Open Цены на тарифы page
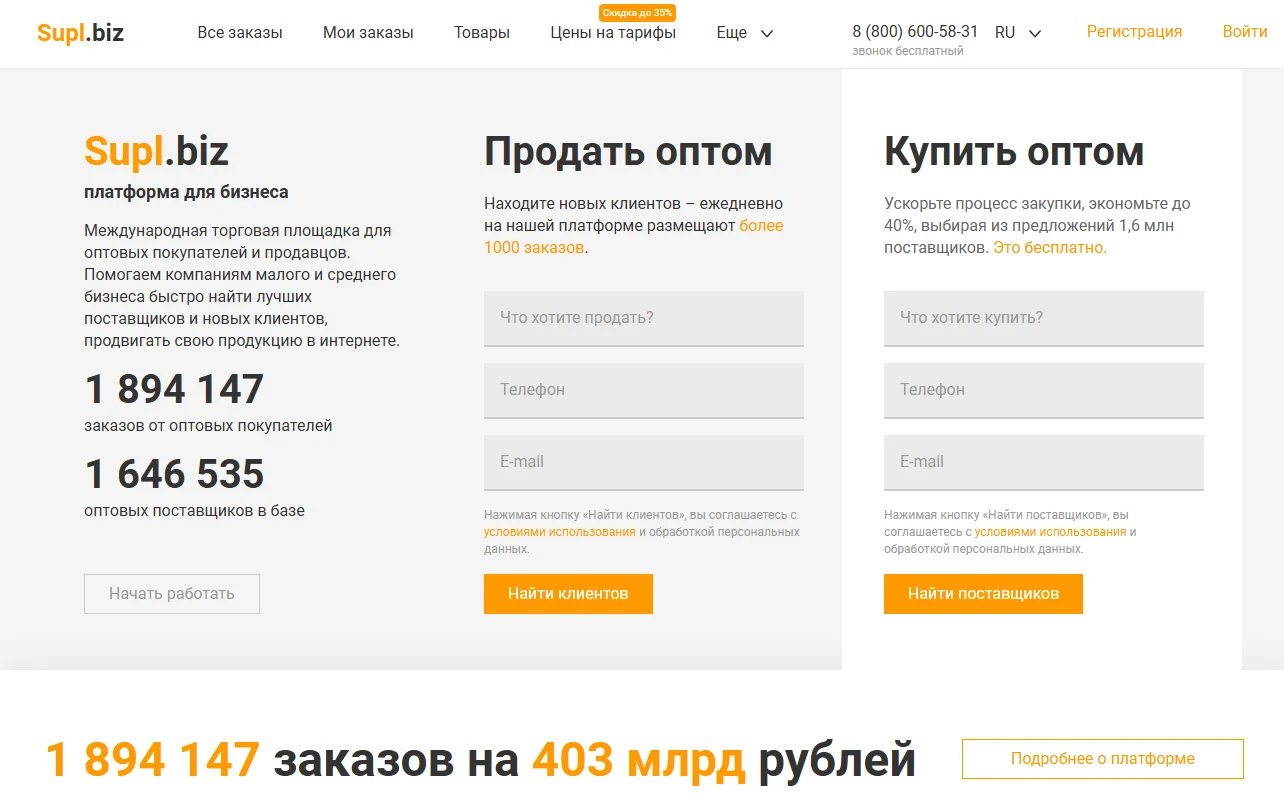This screenshot has height=793, width=1284. coord(613,33)
